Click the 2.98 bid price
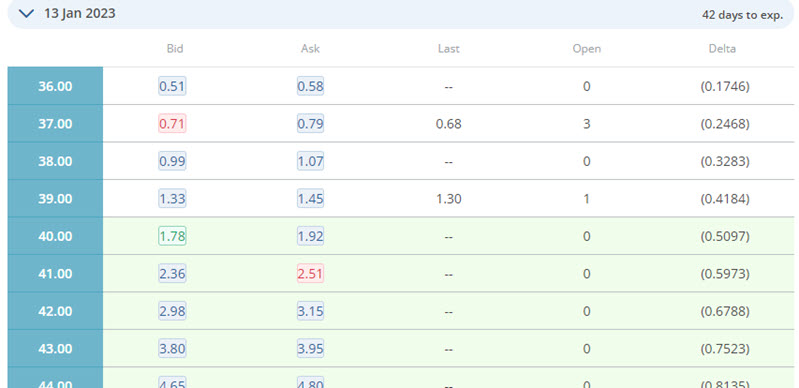 click(x=172, y=311)
